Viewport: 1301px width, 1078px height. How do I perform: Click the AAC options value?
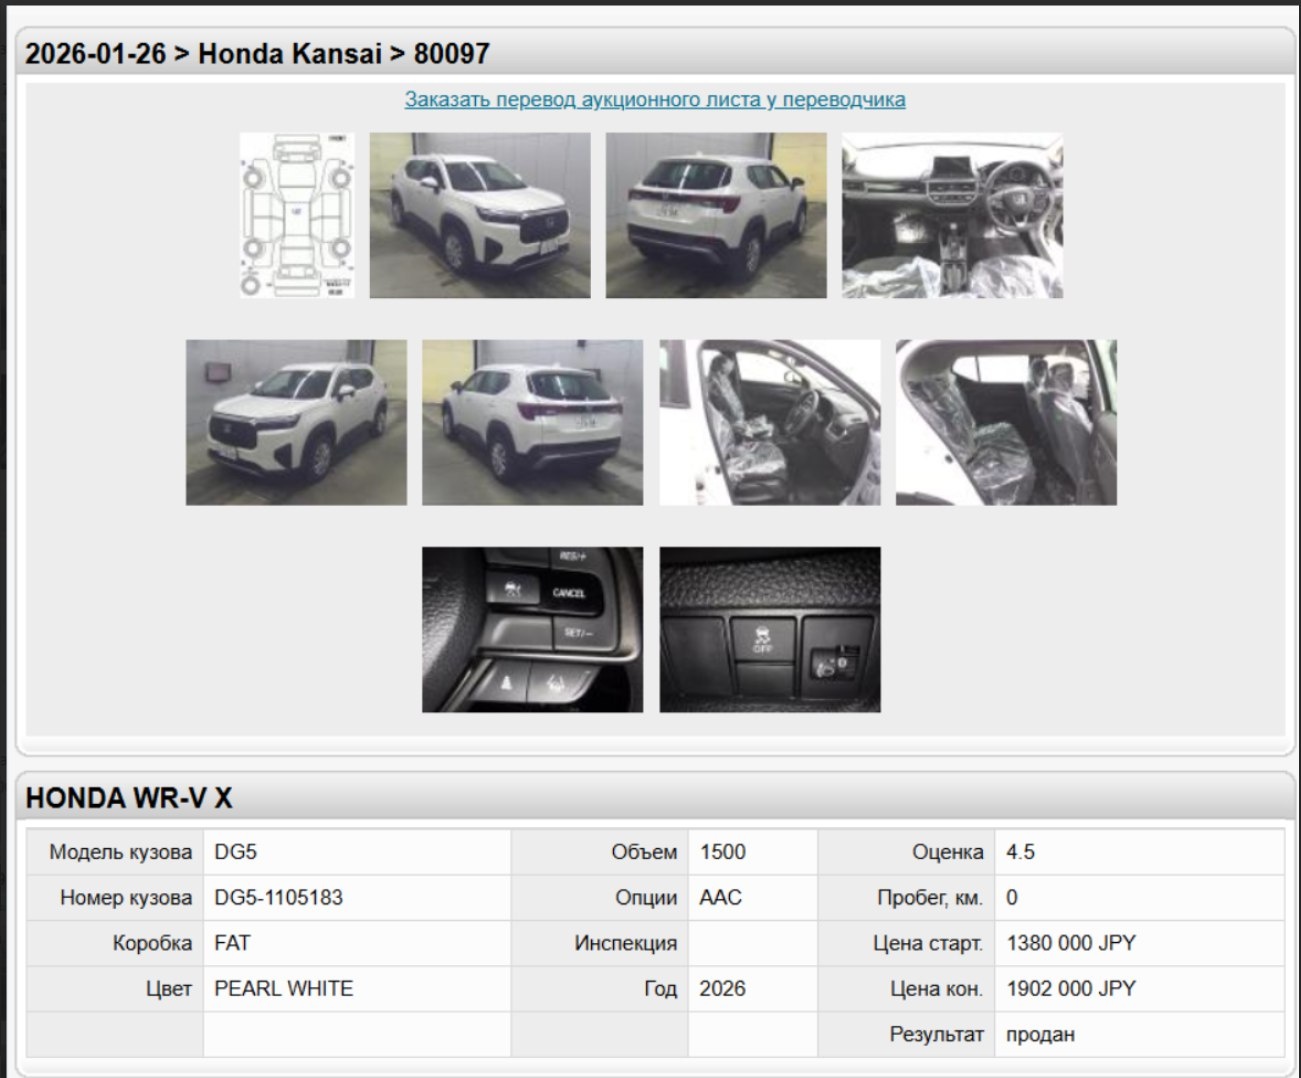click(721, 898)
